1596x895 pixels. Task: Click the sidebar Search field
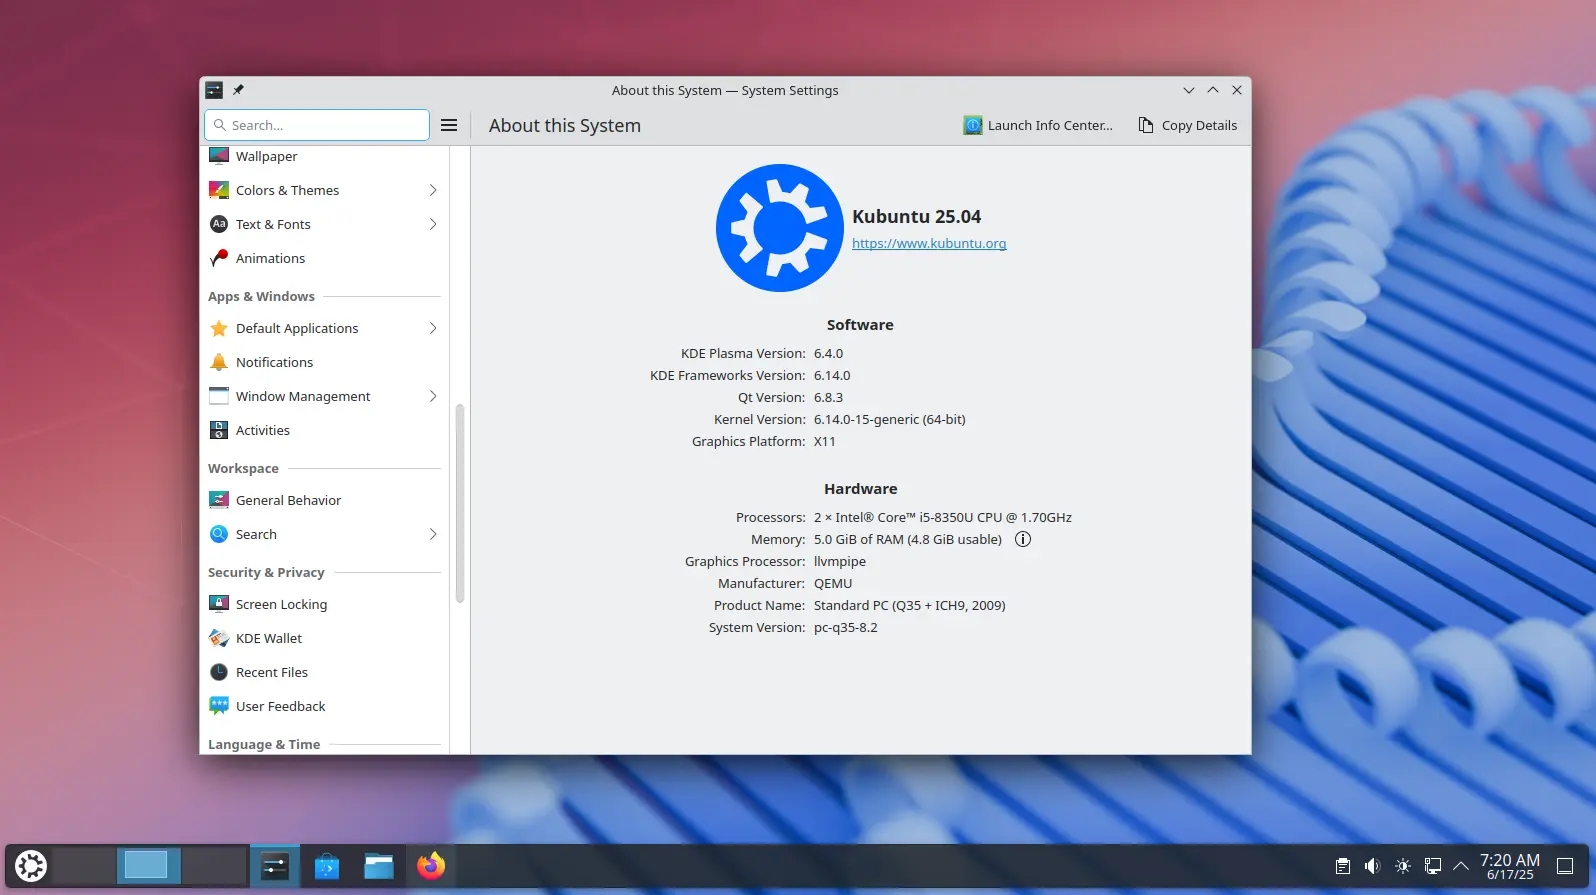point(317,125)
